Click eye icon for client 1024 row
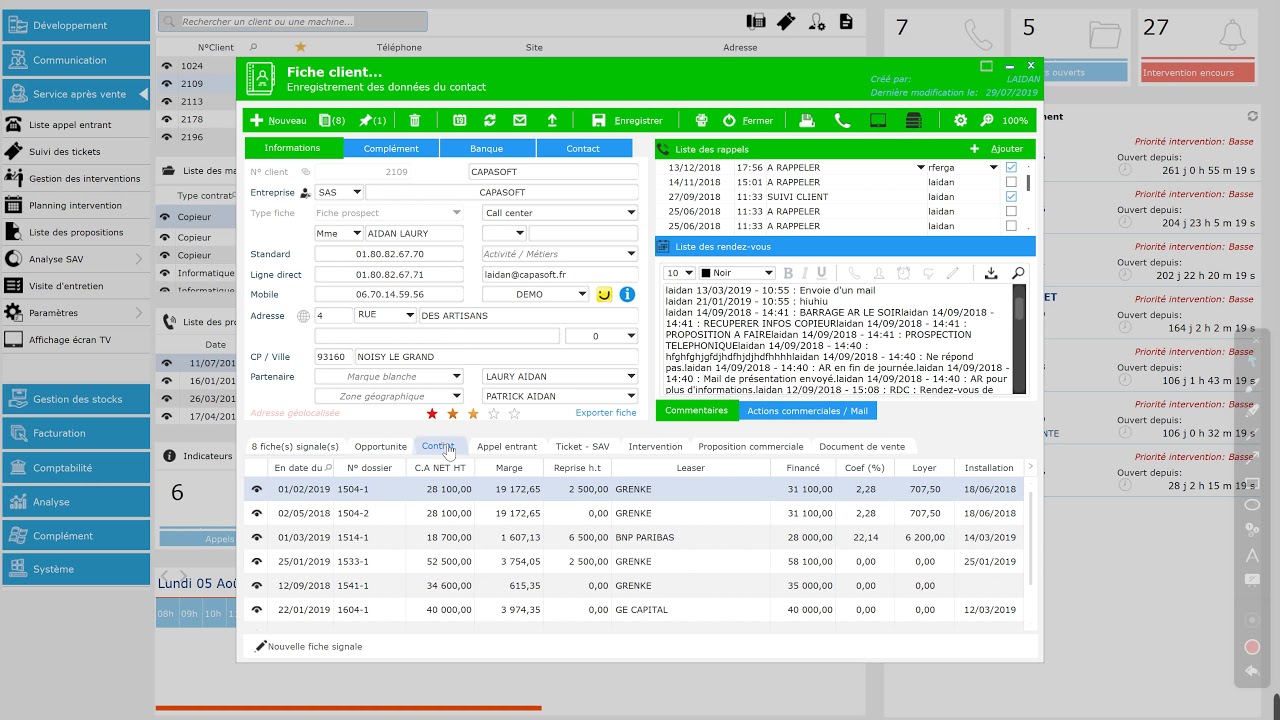1280x720 pixels. pos(167,66)
